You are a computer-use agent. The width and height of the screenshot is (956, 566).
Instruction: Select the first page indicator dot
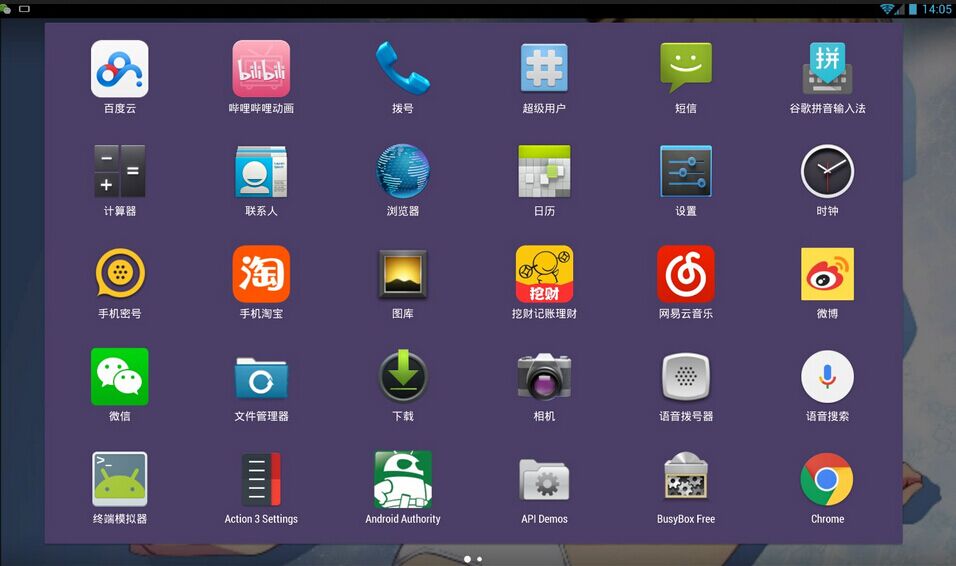pyautogui.click(x=467, y=559)
